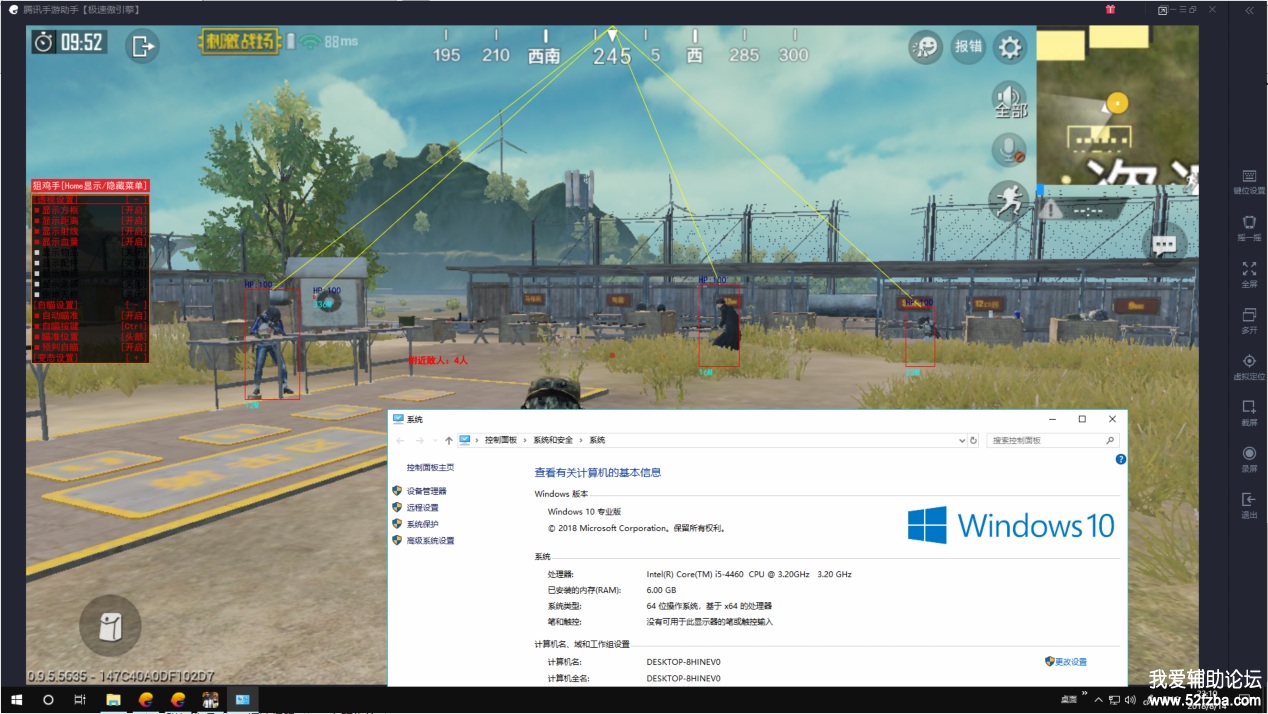Open Task View on taskbar
The image size is (1268, 714).
pyautogui.click(x=80, y=700)
